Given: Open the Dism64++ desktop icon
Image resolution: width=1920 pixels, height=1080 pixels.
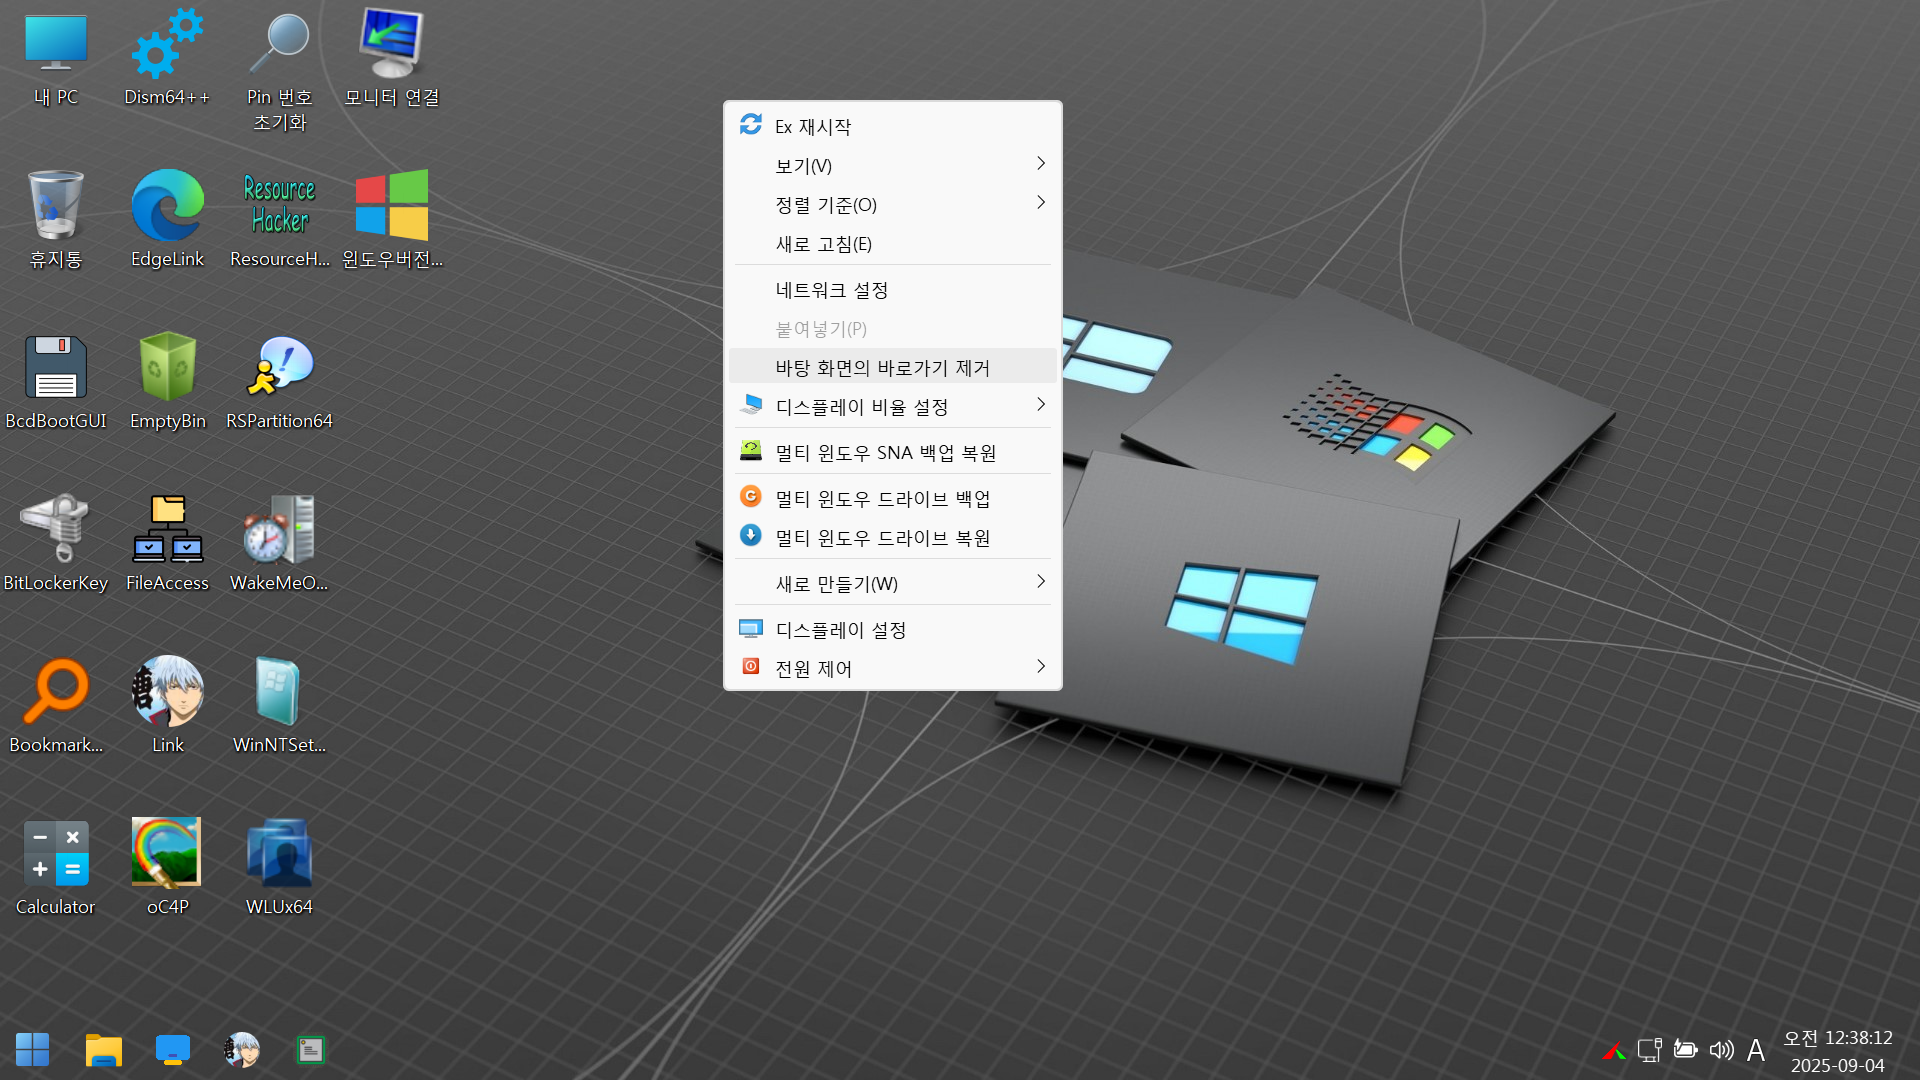Looking at the screenshot, I should [x=167, y=47].
